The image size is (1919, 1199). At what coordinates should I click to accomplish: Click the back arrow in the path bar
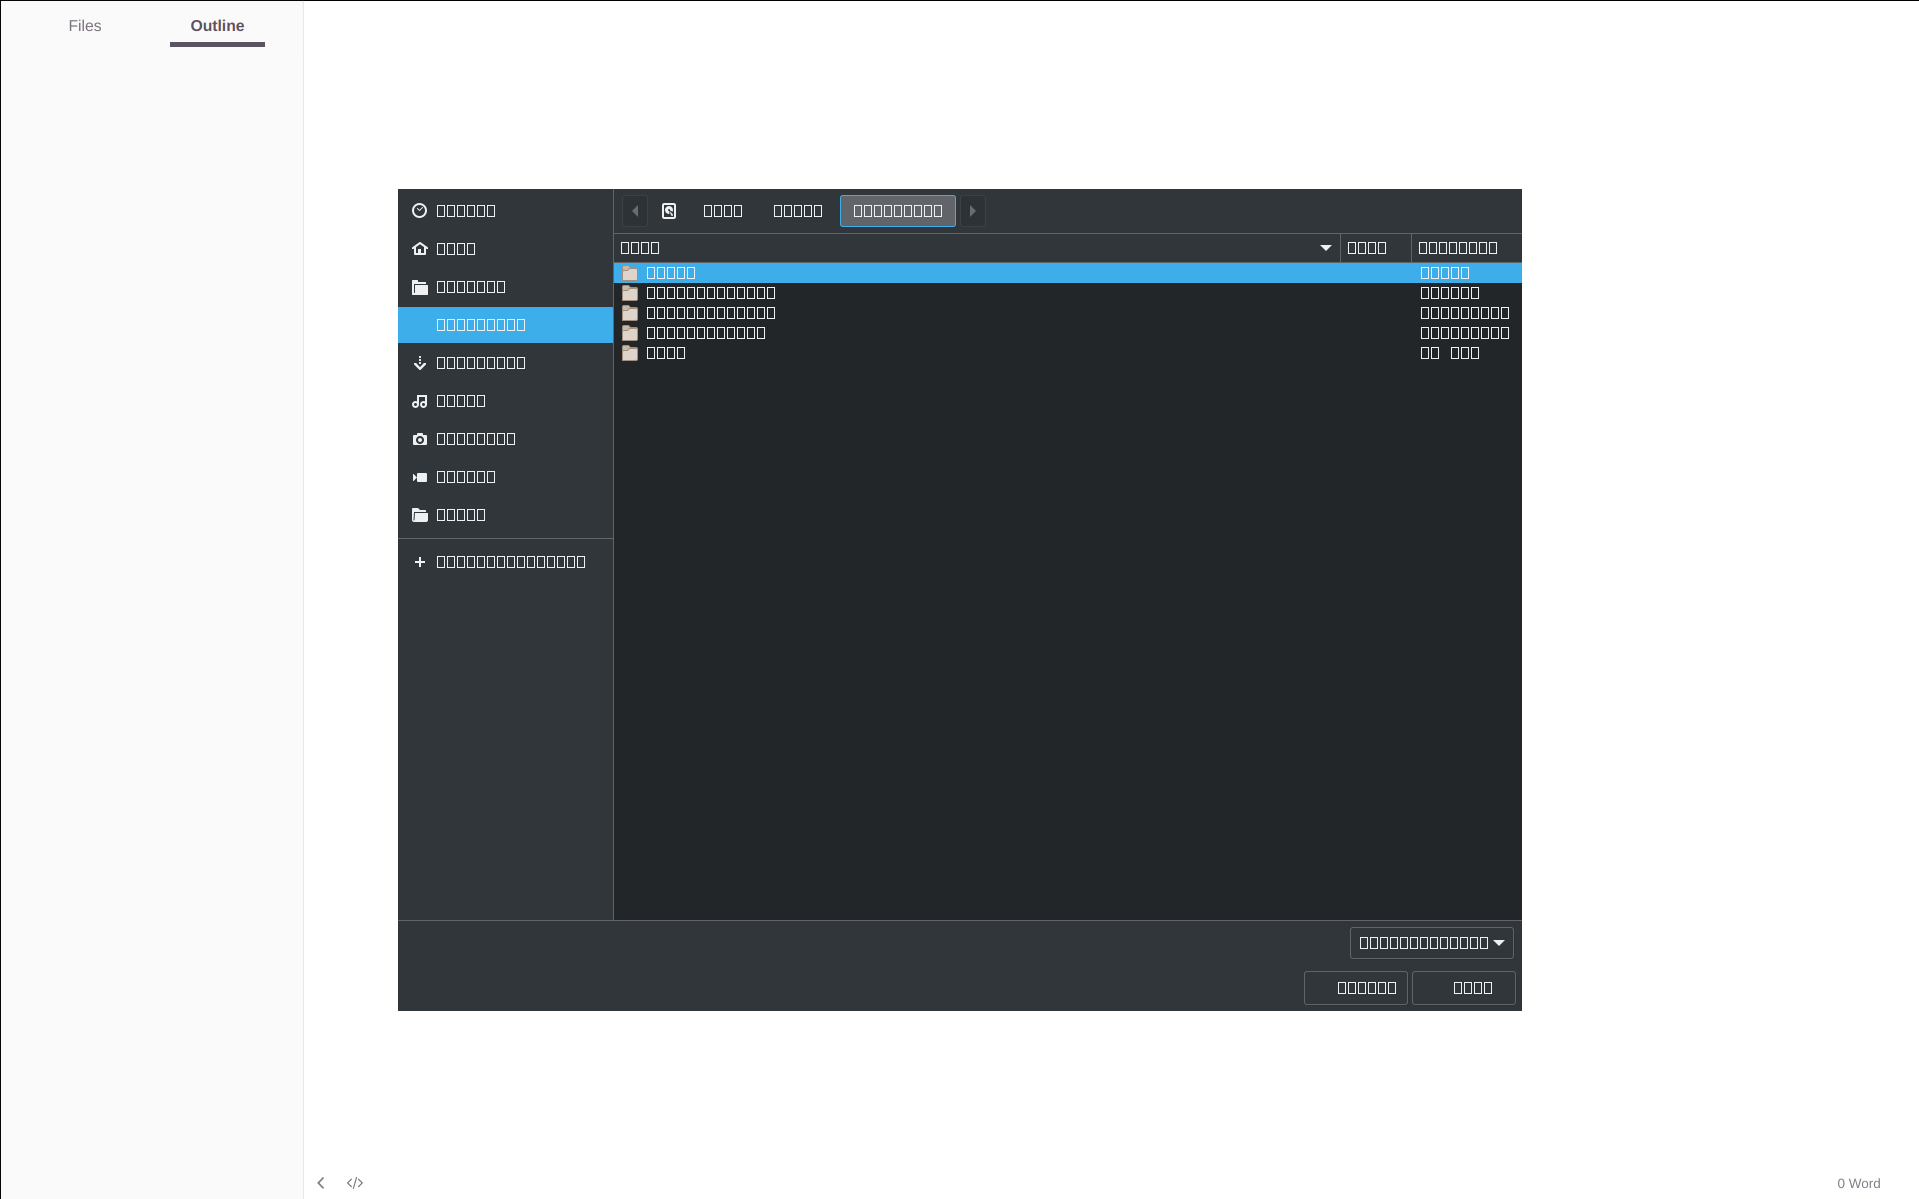point(634,210)
